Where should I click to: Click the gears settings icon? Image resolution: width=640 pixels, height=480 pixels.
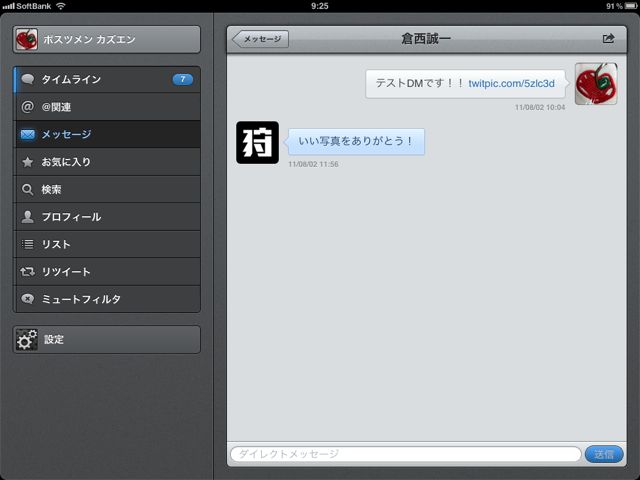(27, 340)
